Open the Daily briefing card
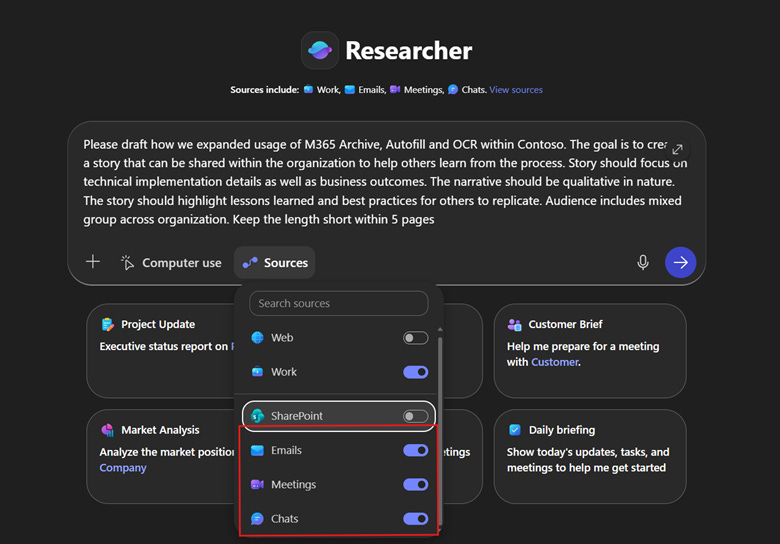The image size is (780, 544). [x=590, y=456]
